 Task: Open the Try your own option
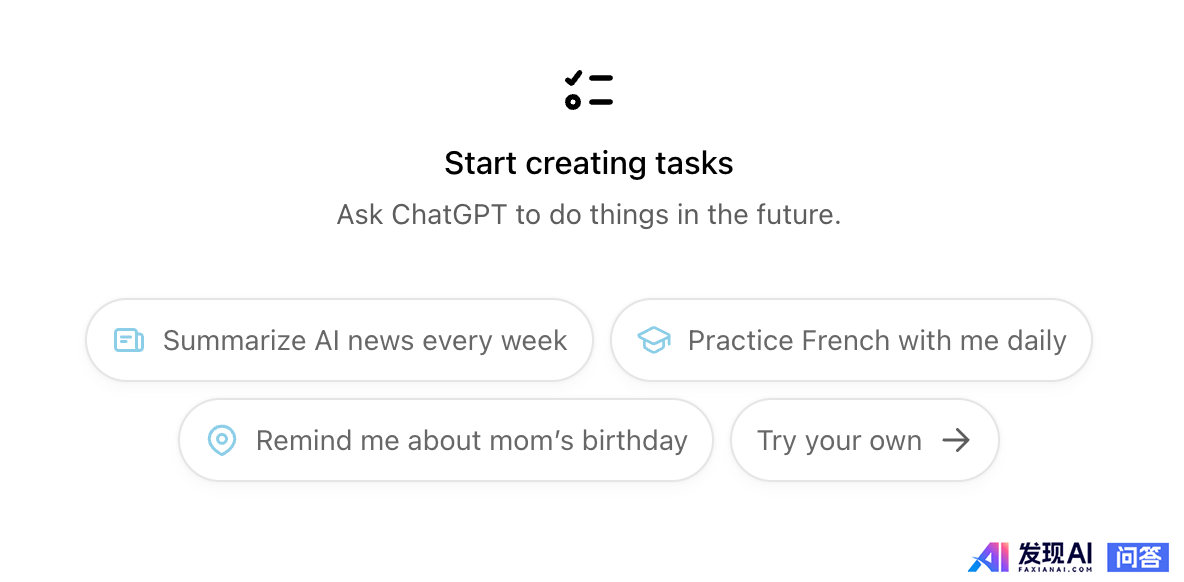click(864, 440)
